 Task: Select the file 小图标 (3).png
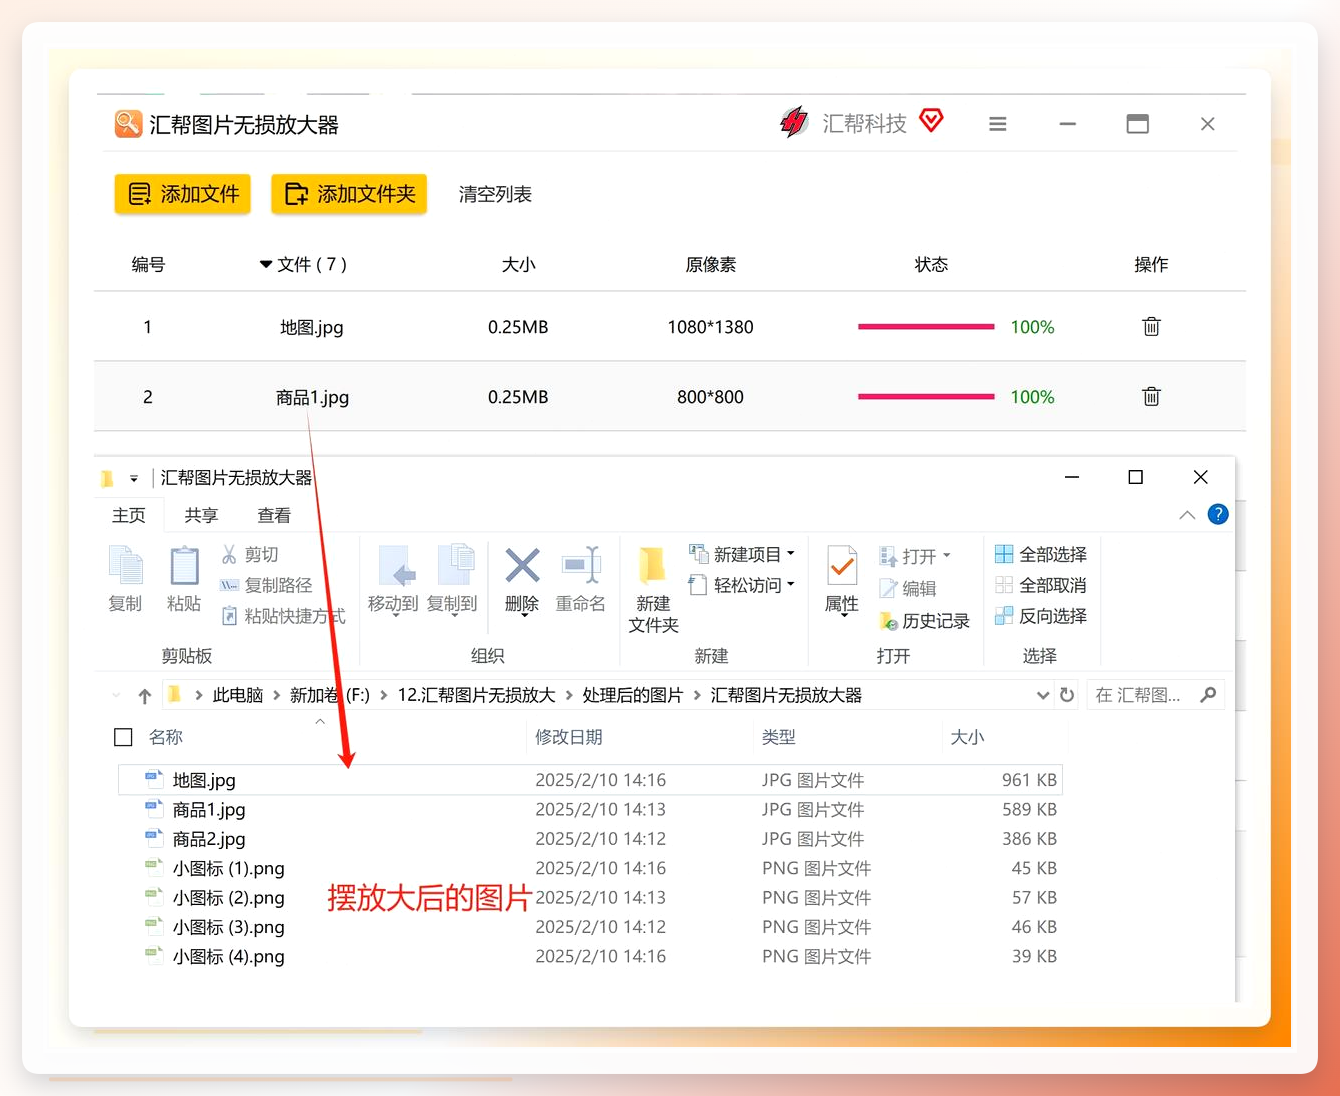click(x=590, y=927)
